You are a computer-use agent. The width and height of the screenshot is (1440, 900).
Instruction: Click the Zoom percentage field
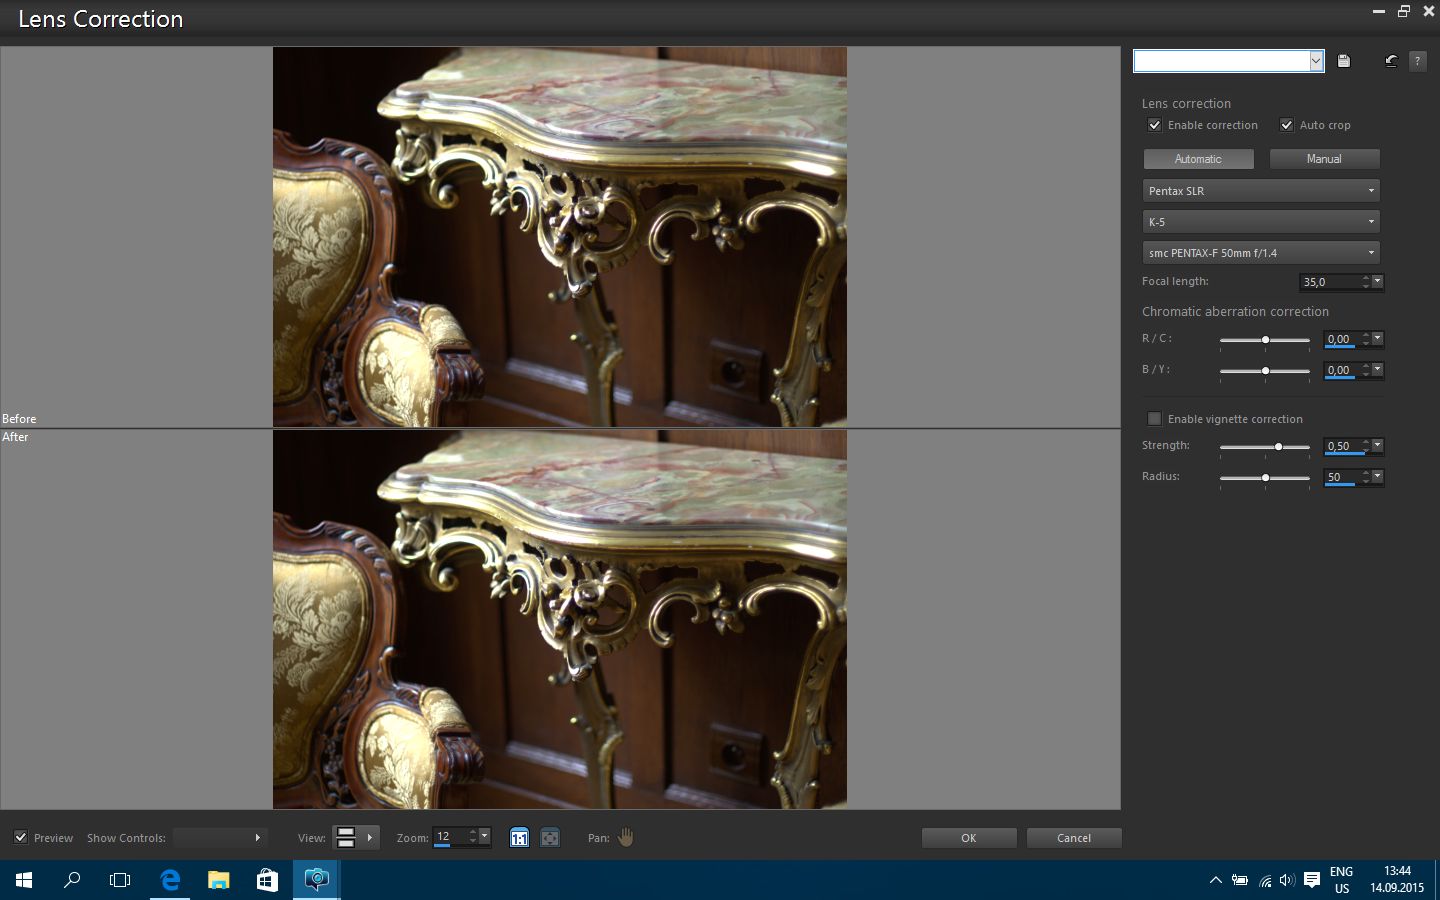coord(450,837)
